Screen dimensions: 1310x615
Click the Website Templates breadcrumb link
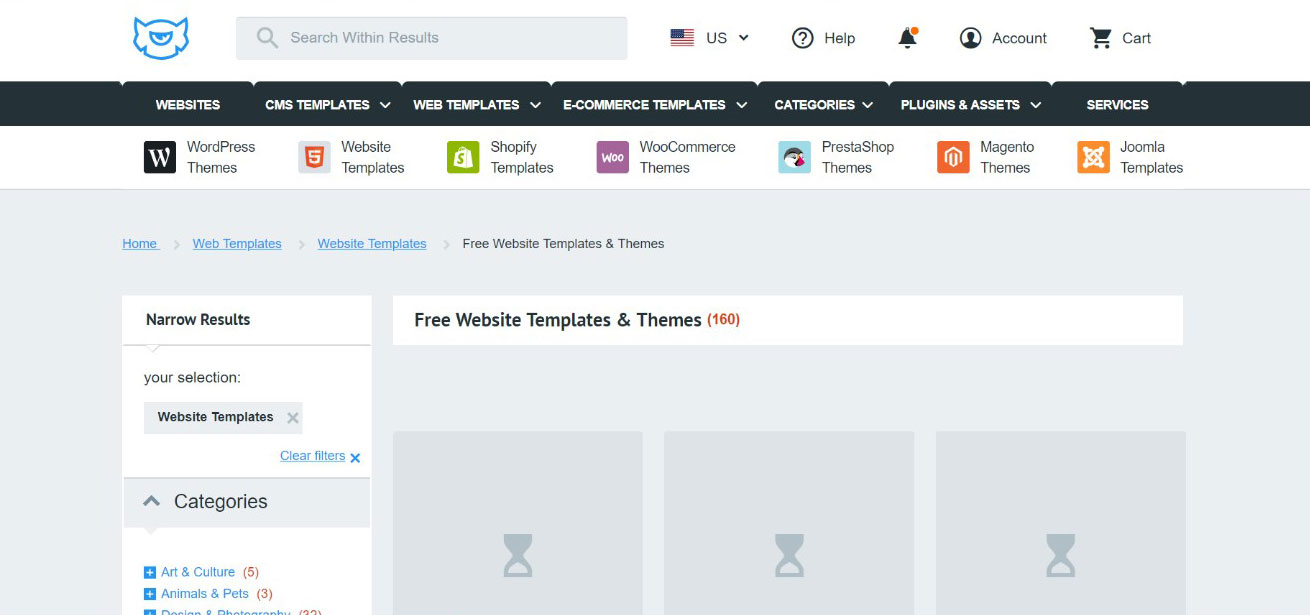(372, 244)
